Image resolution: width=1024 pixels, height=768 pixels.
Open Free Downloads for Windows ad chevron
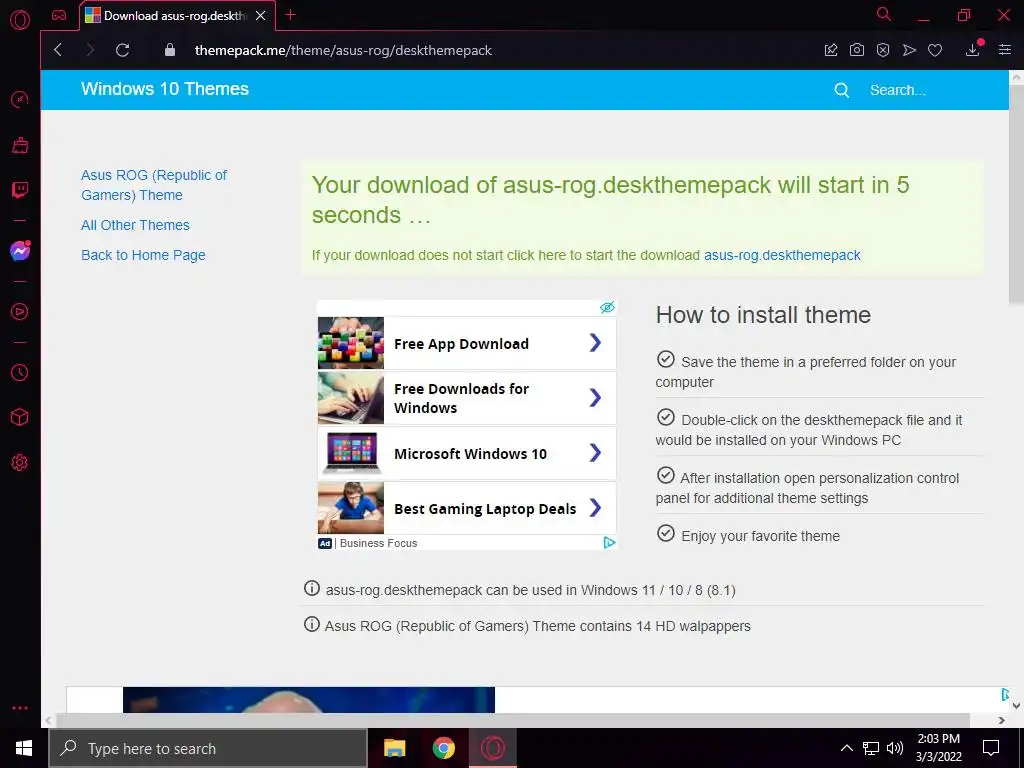595,398
